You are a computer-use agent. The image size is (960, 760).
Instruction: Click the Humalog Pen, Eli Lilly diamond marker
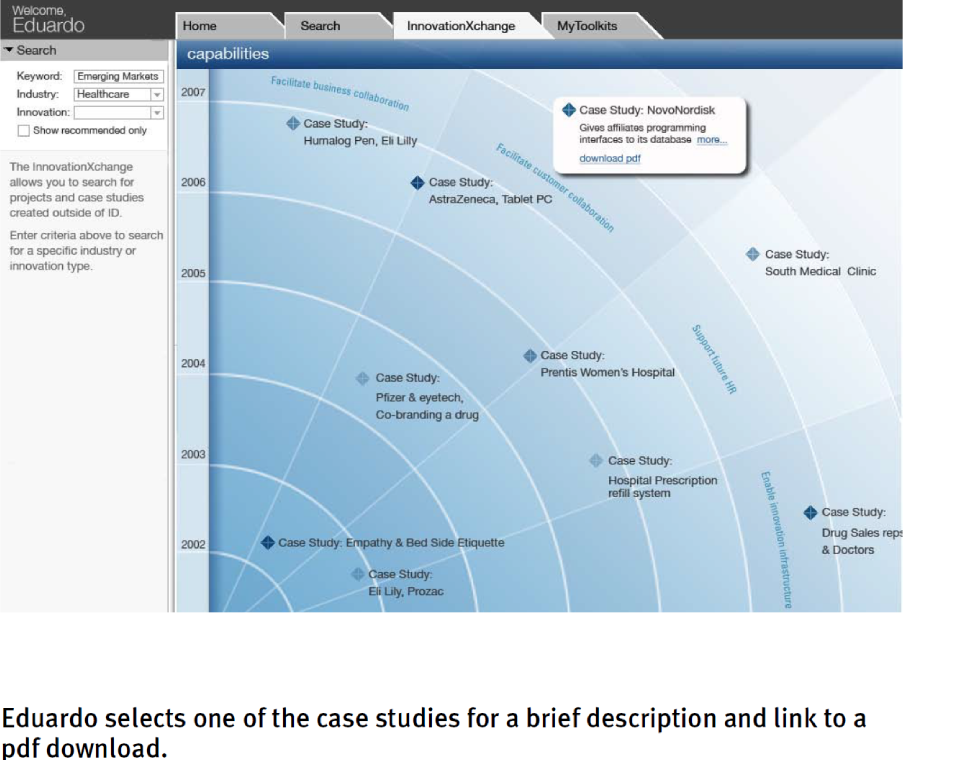(x=293, y=123)
